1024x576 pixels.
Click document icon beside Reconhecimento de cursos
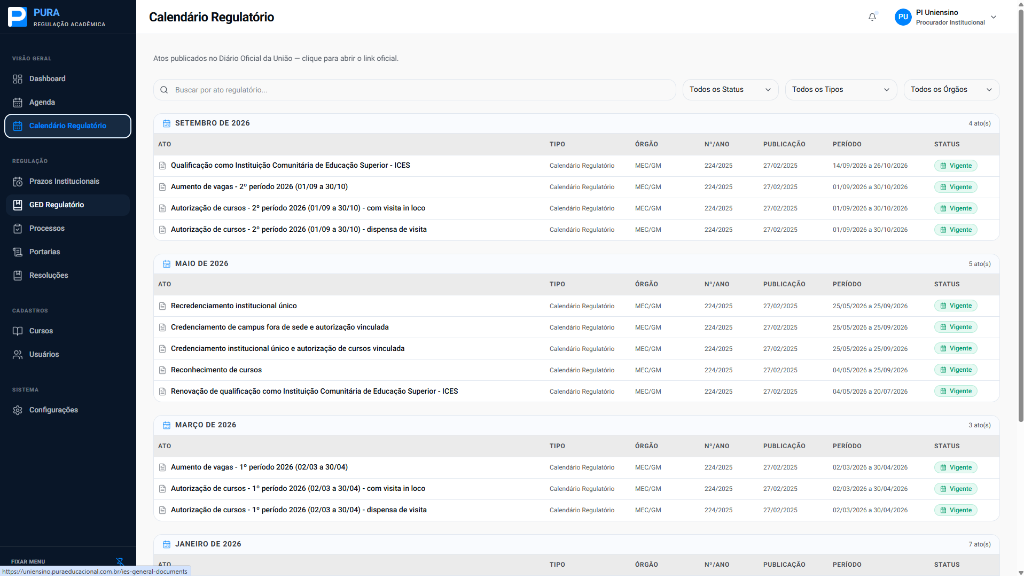(163, 370)
